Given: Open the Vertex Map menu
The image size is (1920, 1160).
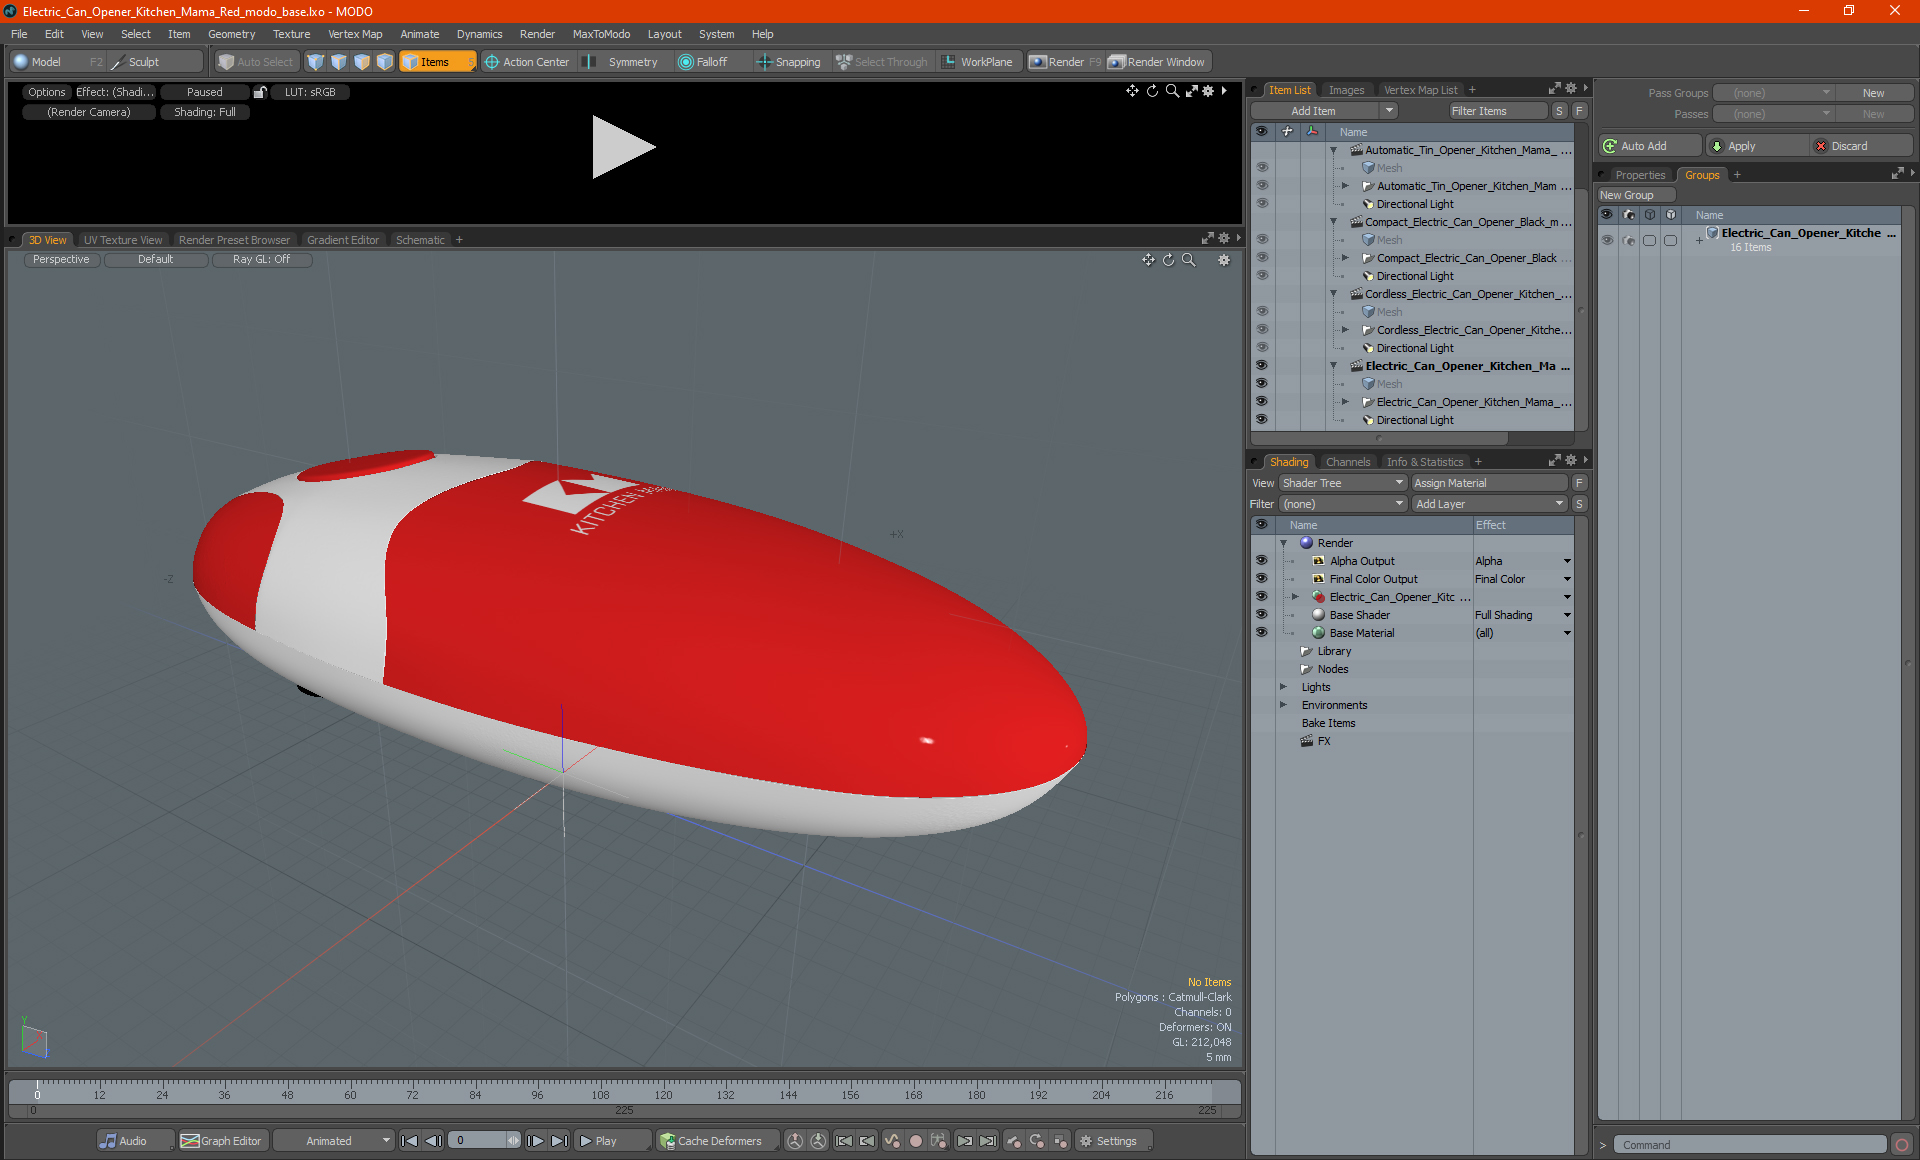Looking at the screenshot, I should tap(355, 34).
